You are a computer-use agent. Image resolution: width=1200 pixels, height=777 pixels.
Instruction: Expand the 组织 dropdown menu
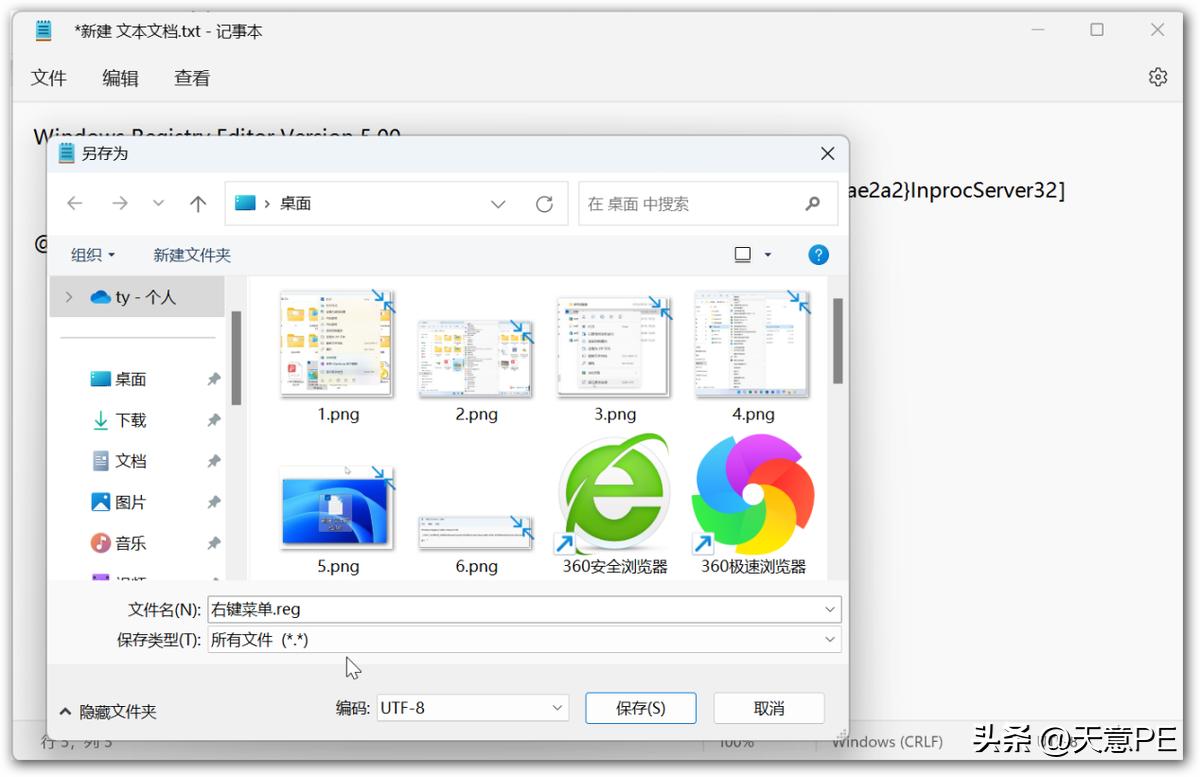(92, 254)
